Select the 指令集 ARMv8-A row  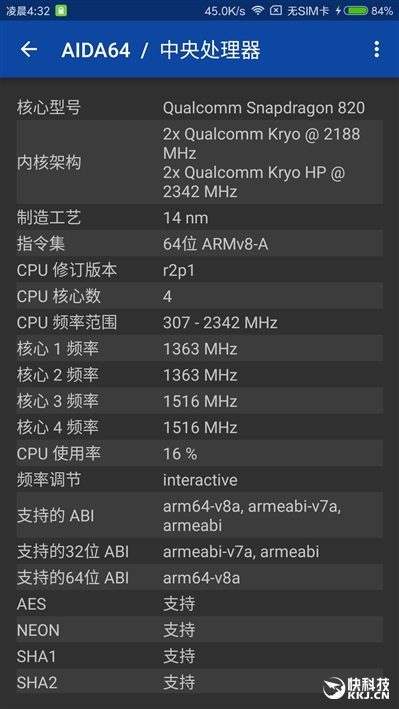(x=200, y=244)
